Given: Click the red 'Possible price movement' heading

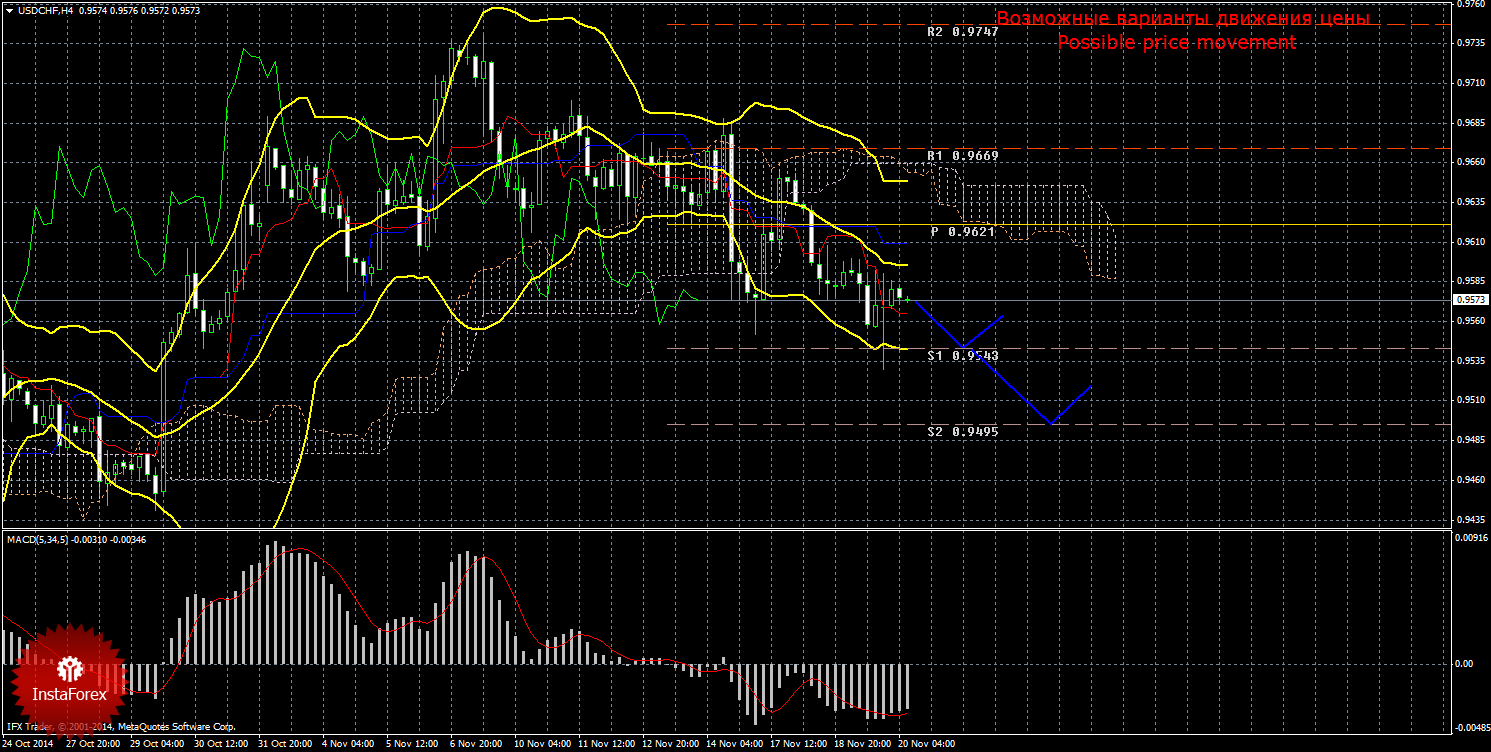Looking at the screenshot, I should (x=1176, y=43).
